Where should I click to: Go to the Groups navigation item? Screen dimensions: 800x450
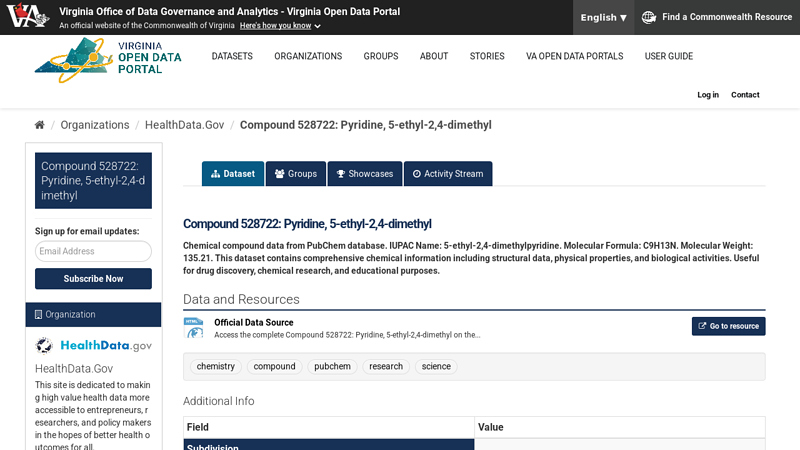pos(381,56)
